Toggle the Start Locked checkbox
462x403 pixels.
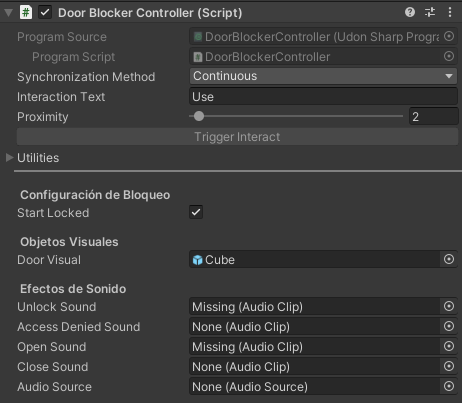(196, 212)
